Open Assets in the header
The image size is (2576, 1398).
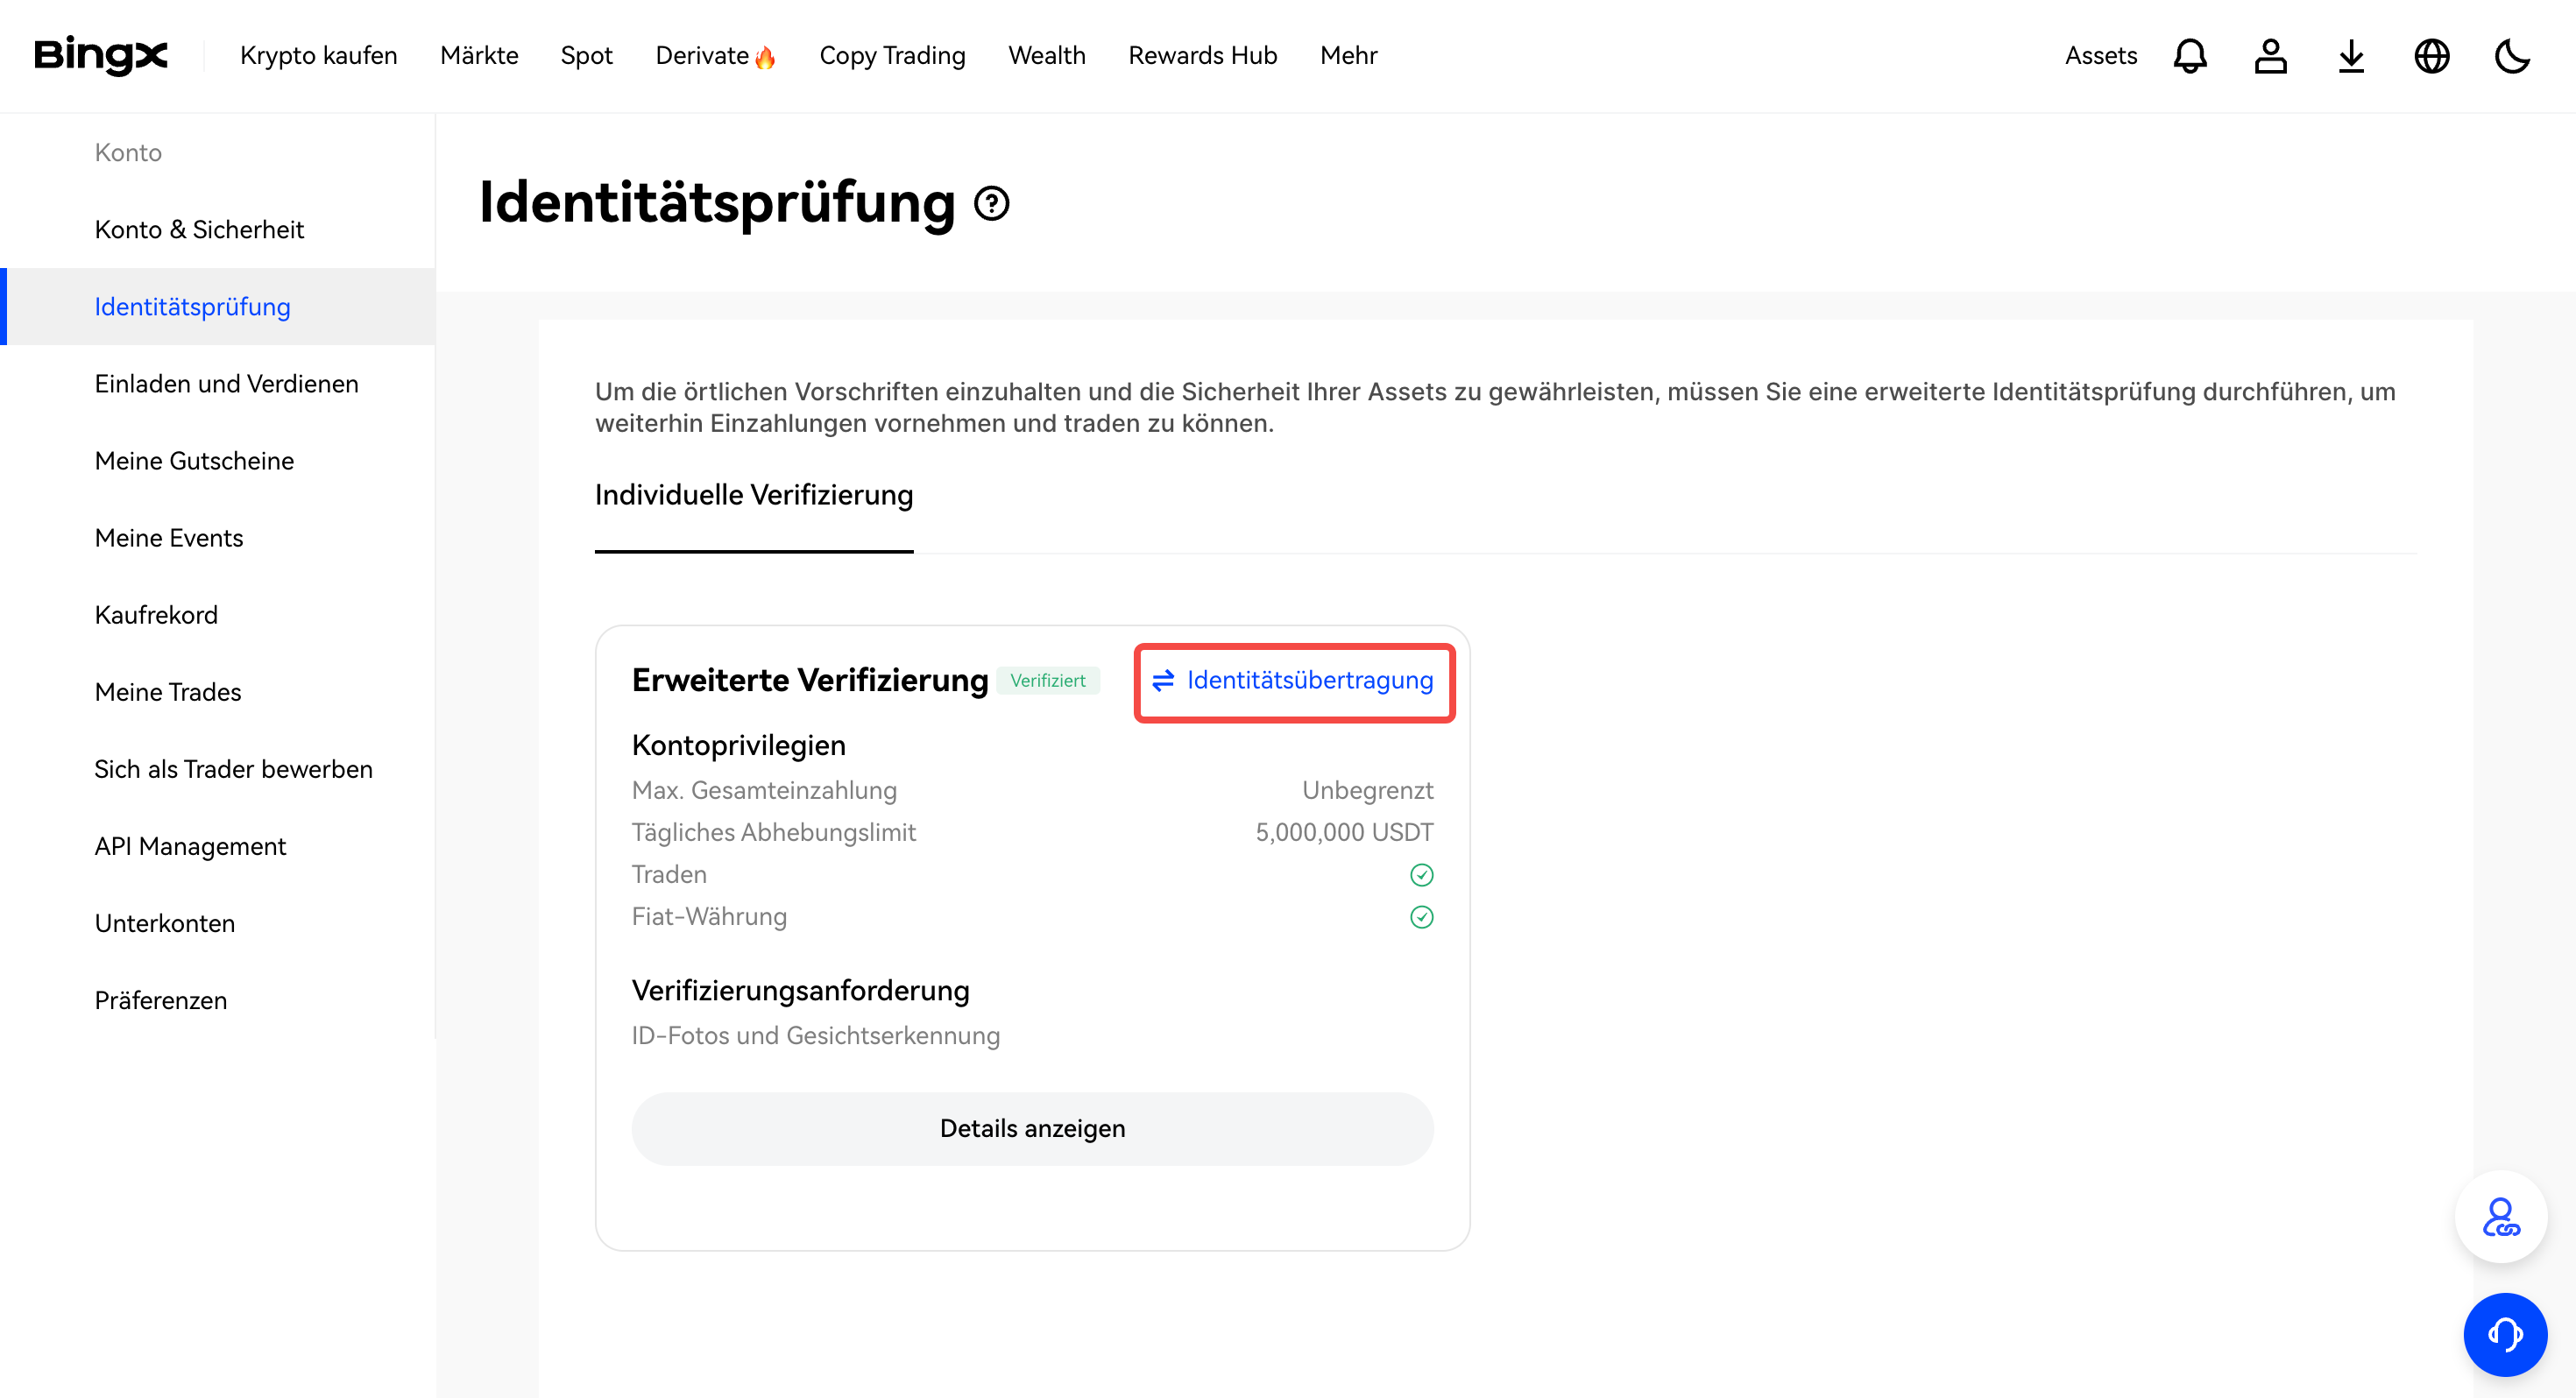[2100, 55]
